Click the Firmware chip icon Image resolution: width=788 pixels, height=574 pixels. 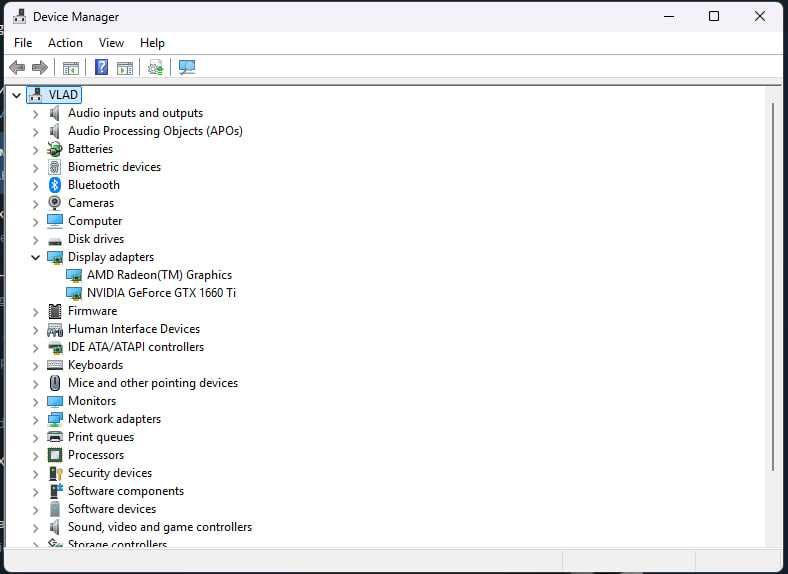coord(55,311)
